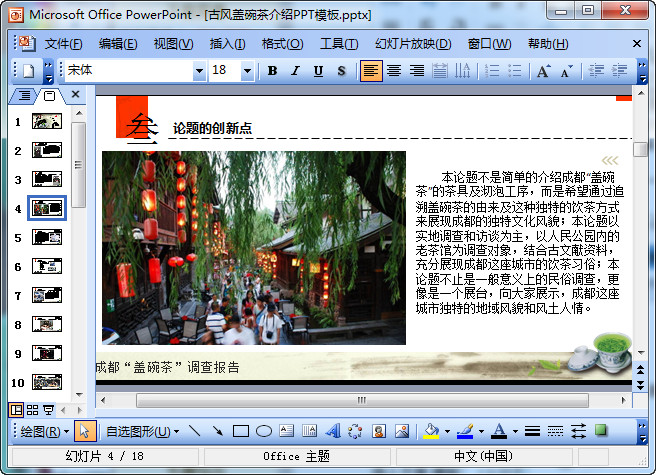
Task: Increase font size with large A icon
Action: click(543, 71)
